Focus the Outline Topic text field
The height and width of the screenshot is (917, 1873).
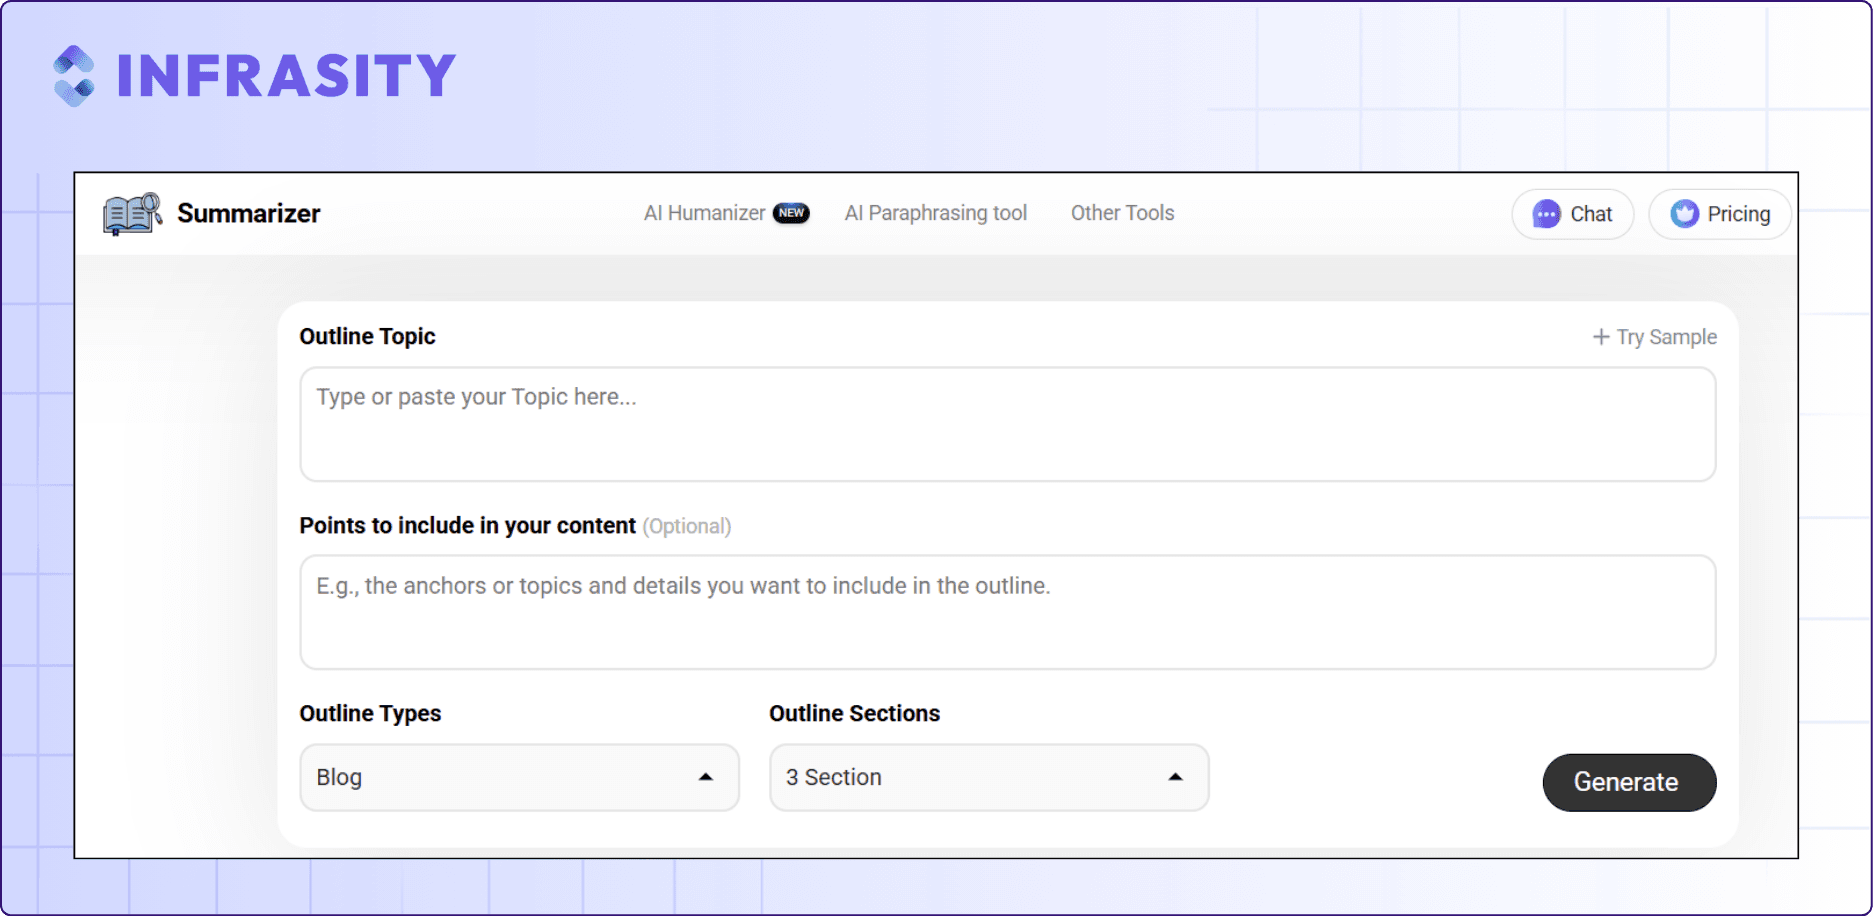(x=1008, y=424)
